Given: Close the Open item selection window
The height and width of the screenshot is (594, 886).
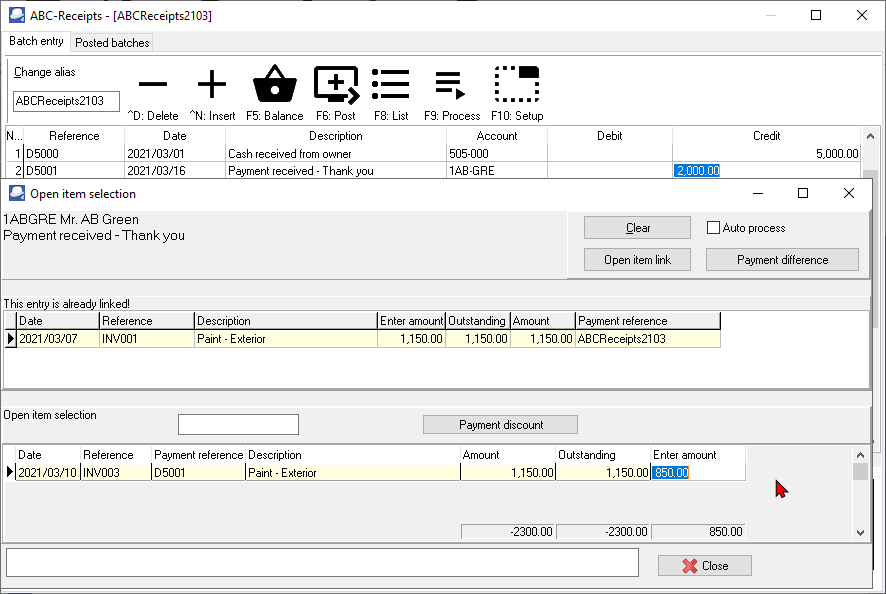Looking at the screenshot, I should tap(704, 565).
